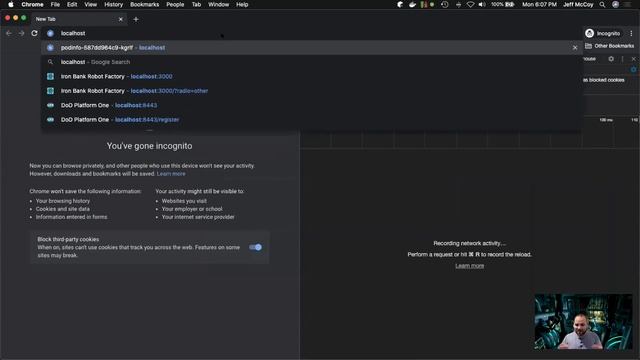Click Learn more in network panel
The height and width of the screenshot is (360, 640).
point(469,266)
